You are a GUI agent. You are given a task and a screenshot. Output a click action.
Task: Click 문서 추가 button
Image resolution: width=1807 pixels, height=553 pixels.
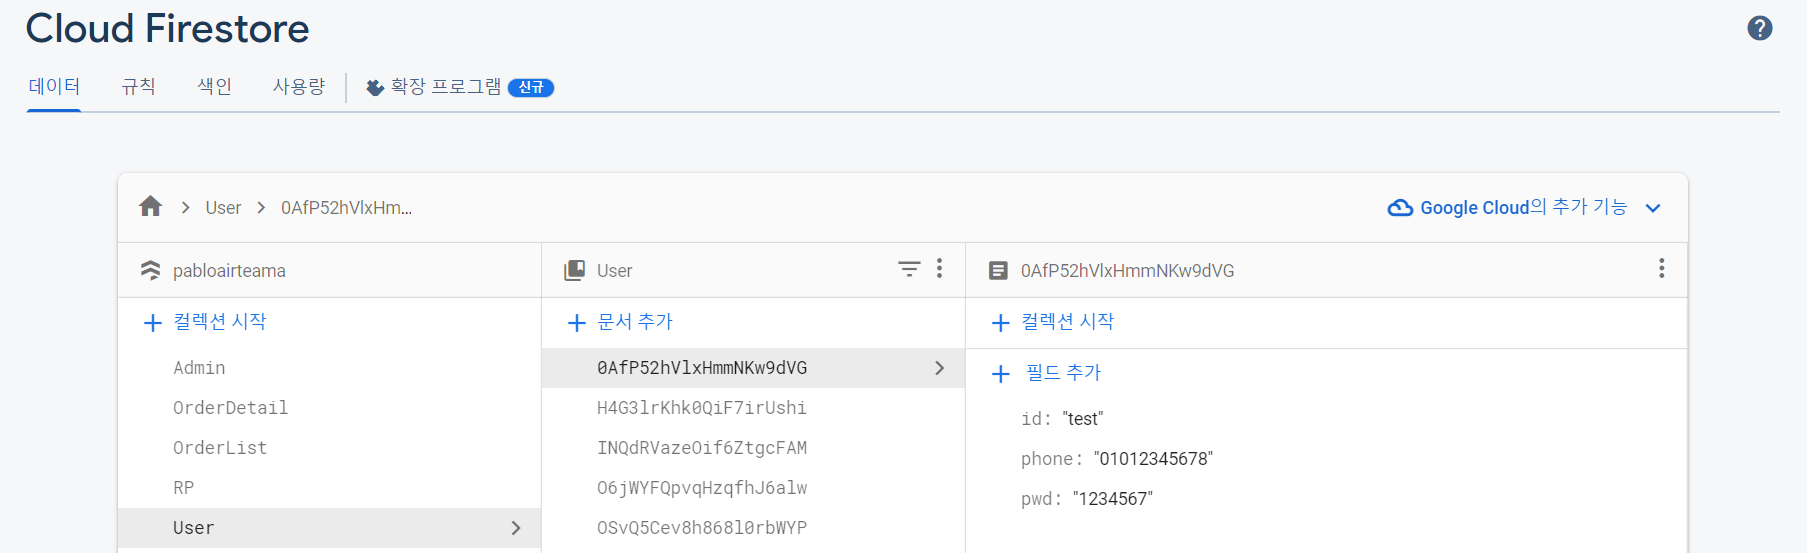(x=635, y=322)
